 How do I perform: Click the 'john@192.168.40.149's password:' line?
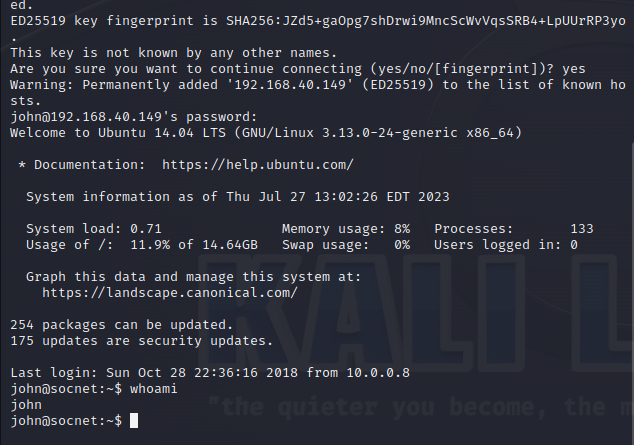[133, 117]
